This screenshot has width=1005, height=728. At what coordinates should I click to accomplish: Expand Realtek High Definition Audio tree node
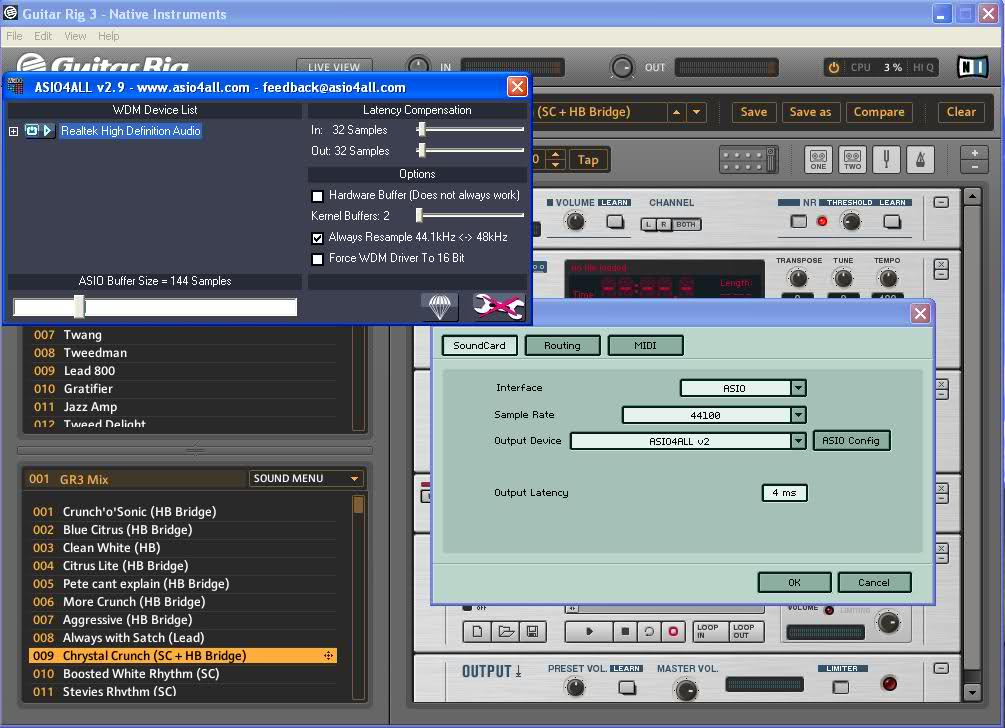pyautogui.click(x=14, y=131)
